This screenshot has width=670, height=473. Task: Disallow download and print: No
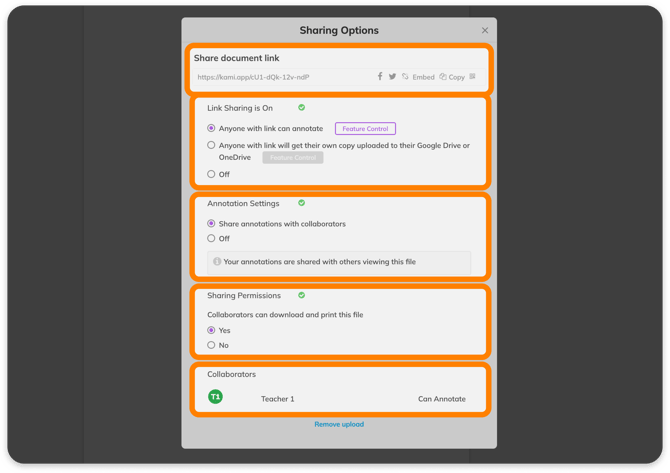(x=211, y=345)
